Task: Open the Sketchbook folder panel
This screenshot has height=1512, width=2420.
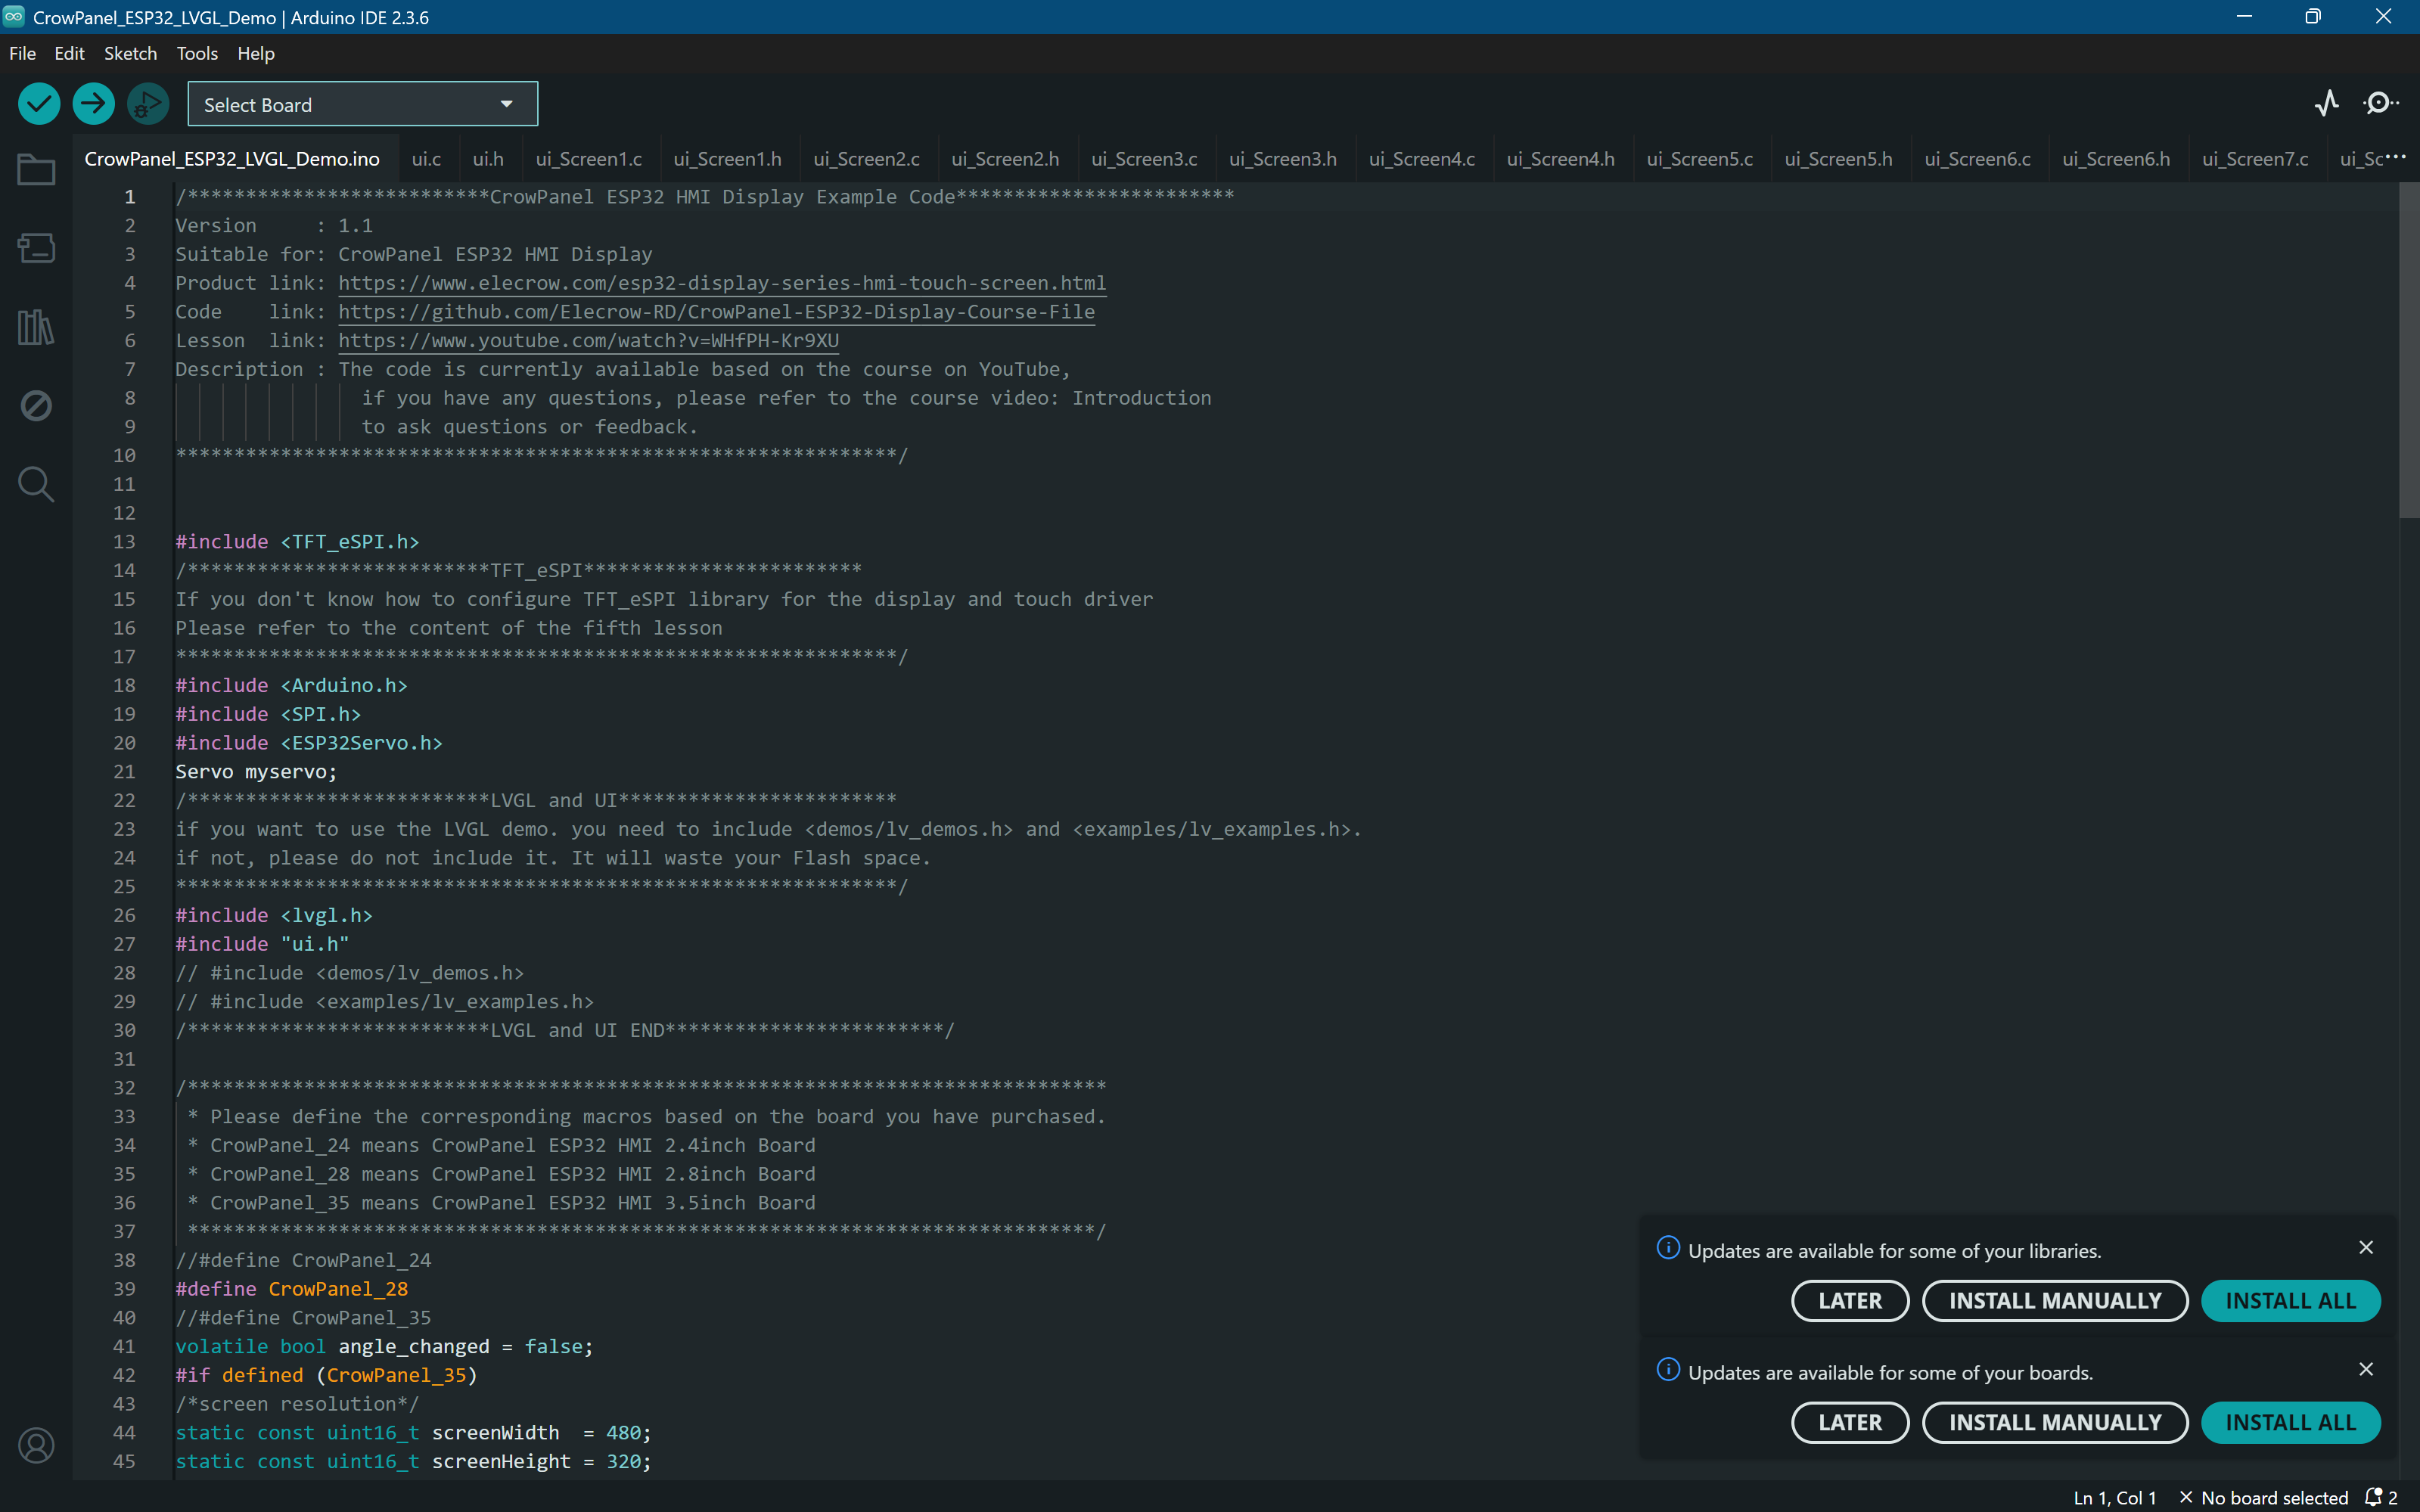Action: click(36, 170)
